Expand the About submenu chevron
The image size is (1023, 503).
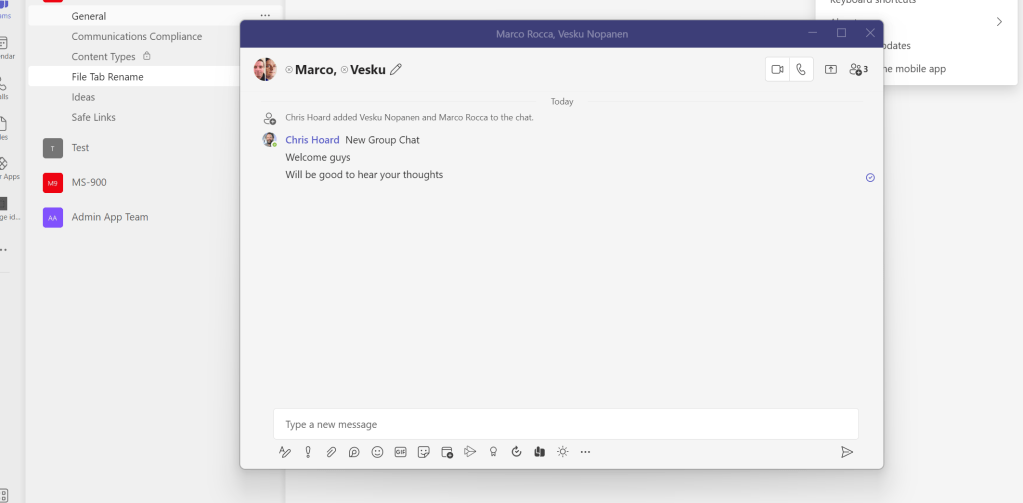pos(999,22)
